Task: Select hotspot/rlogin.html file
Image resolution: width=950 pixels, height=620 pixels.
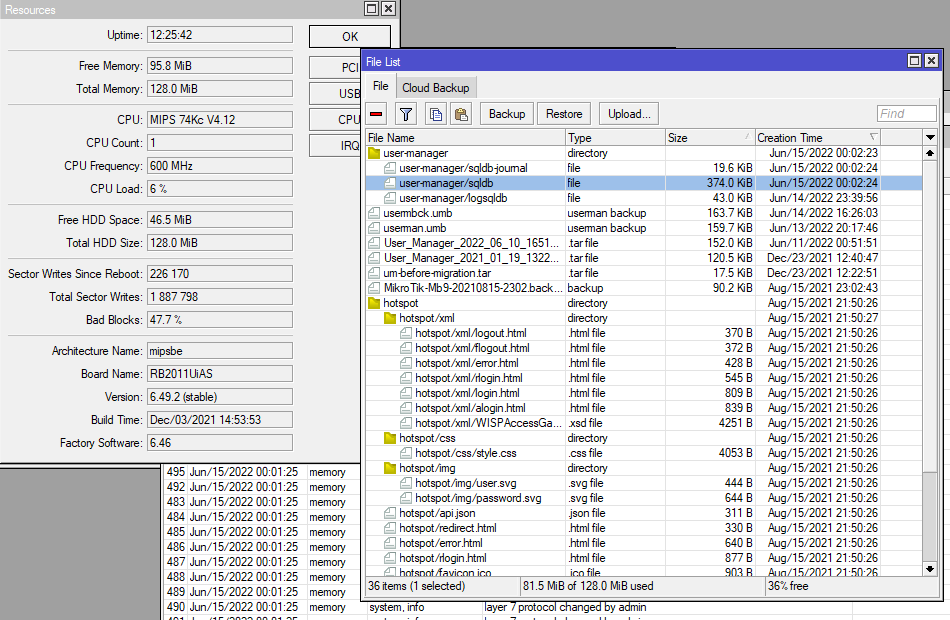Action: (644, 558)
